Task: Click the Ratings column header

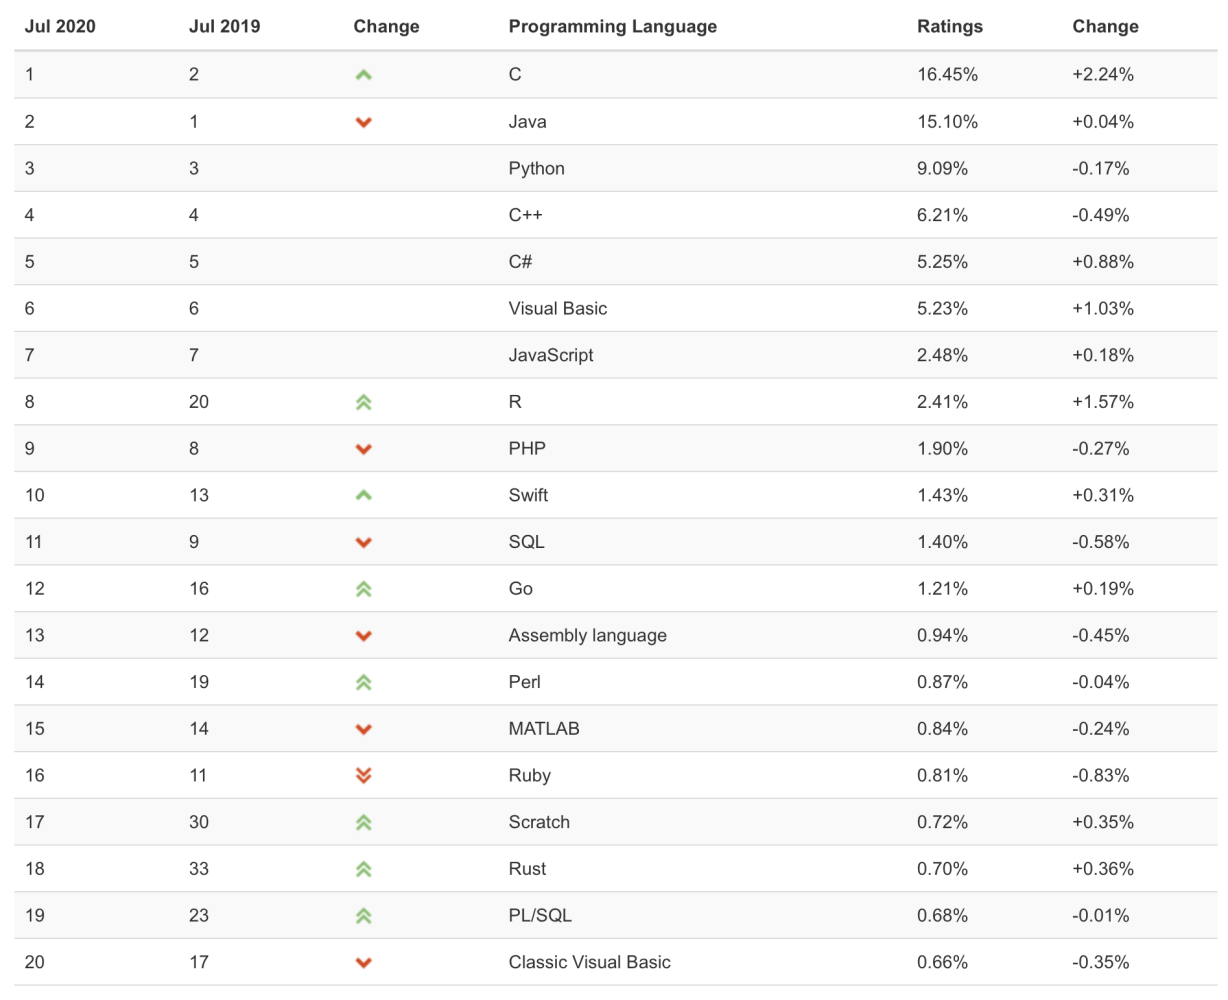Action: pyautogui.click(x=949, y=27)
